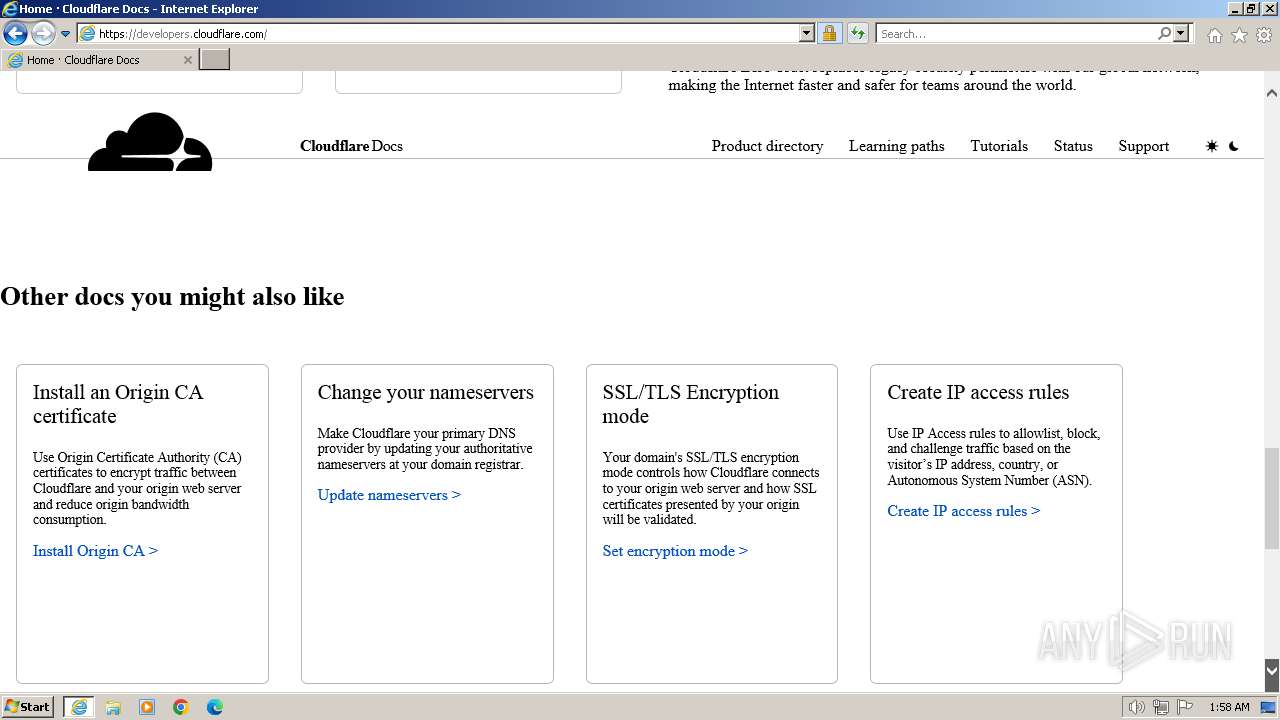Image resolution: width=1280 pixels, height=720 pixels.
Task: Click the Create IP access rules heading
Action: click(x=978, y=392)
